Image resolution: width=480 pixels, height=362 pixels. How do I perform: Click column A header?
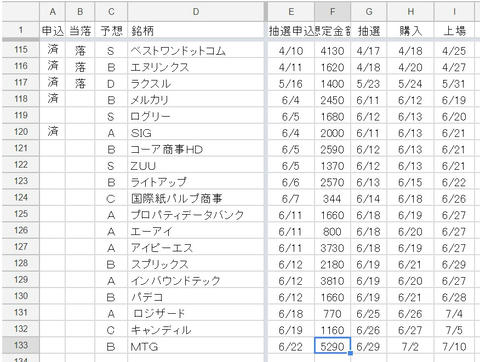coord(53,12)
